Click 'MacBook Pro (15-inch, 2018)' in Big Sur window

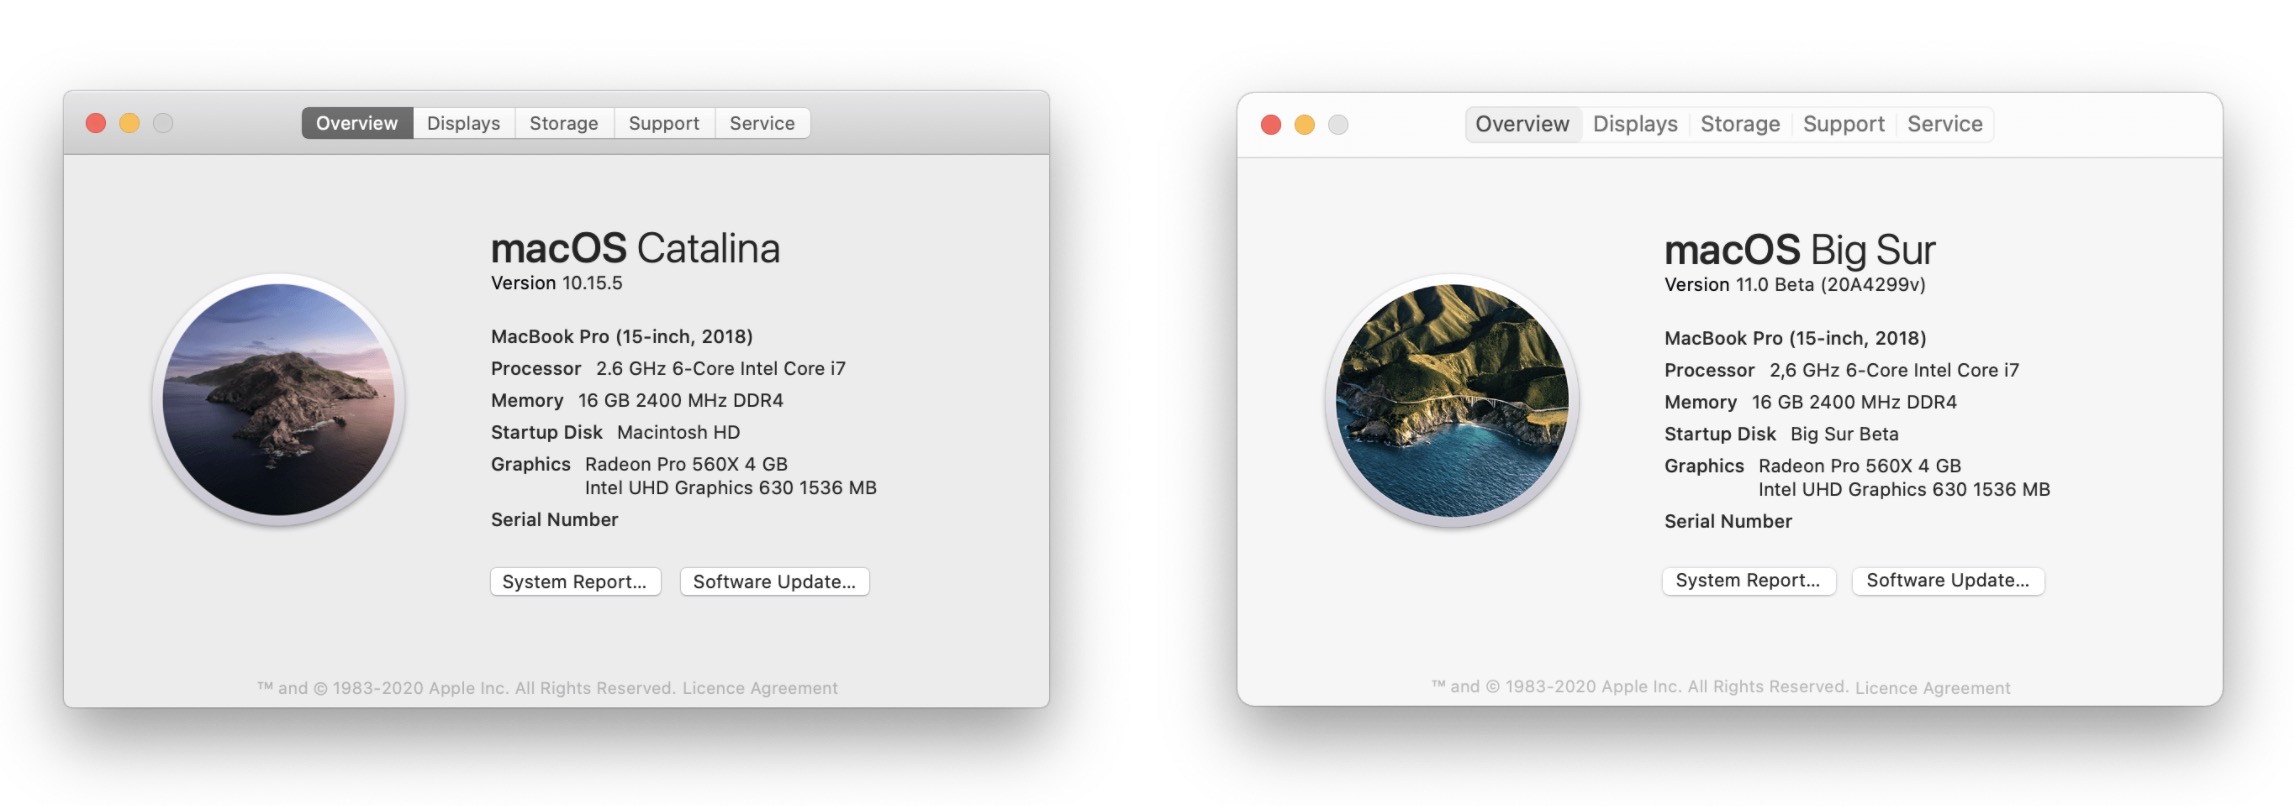[1795, 339]
